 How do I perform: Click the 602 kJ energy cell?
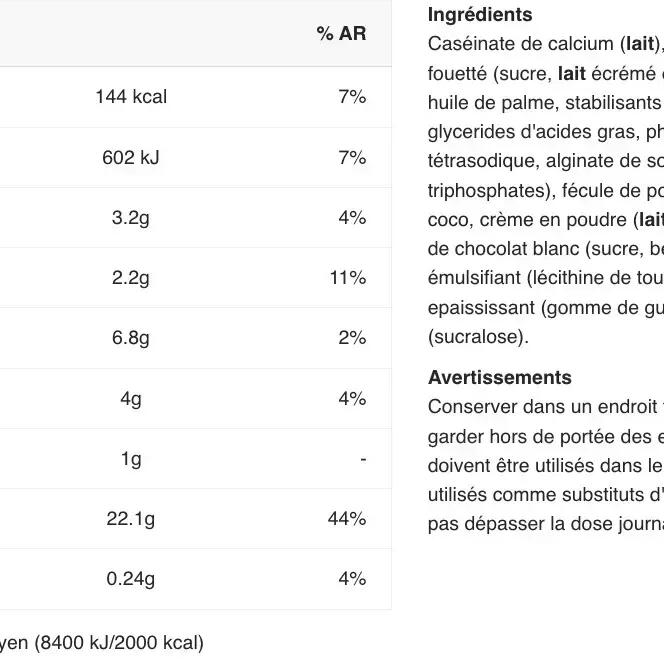pyautogui.click(x=131, y=158)
